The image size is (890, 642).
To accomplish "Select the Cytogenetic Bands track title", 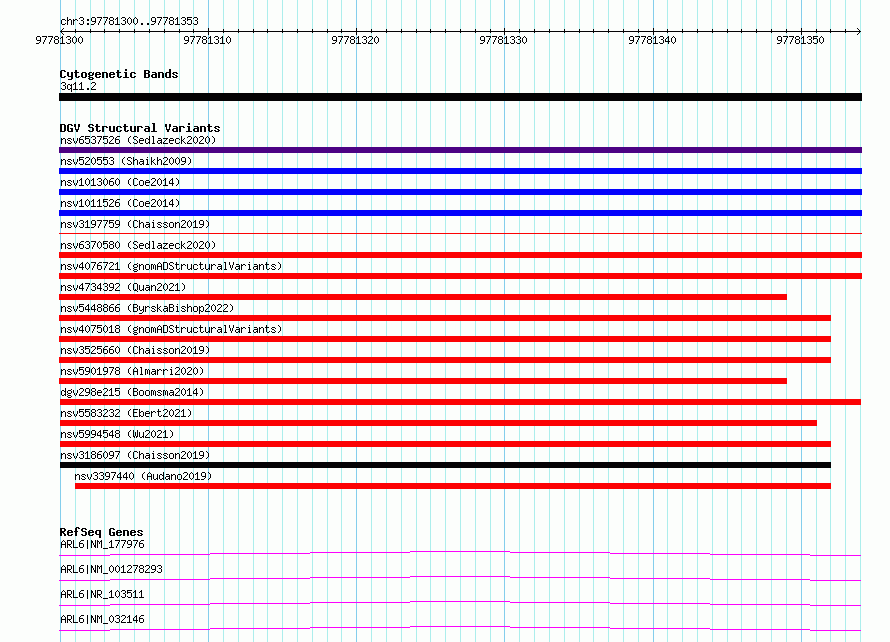I will click(x=119, y=74).
